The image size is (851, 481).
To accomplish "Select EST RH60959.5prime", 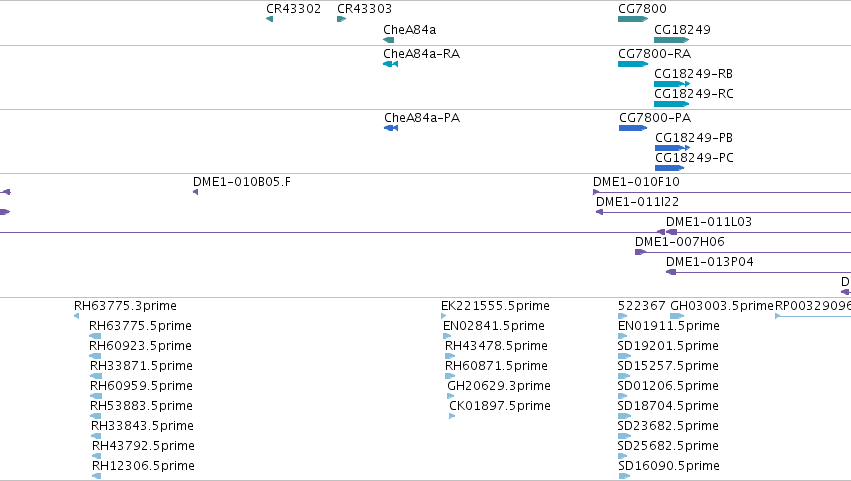I will [141, 386].
